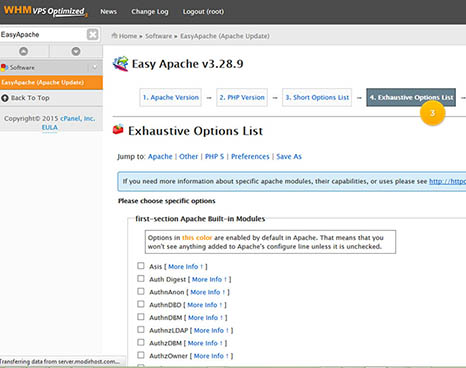Jump to the Save As section
The height and width of the screenshot is (368, 466).
pyautogui.click(x=289, y=157)
